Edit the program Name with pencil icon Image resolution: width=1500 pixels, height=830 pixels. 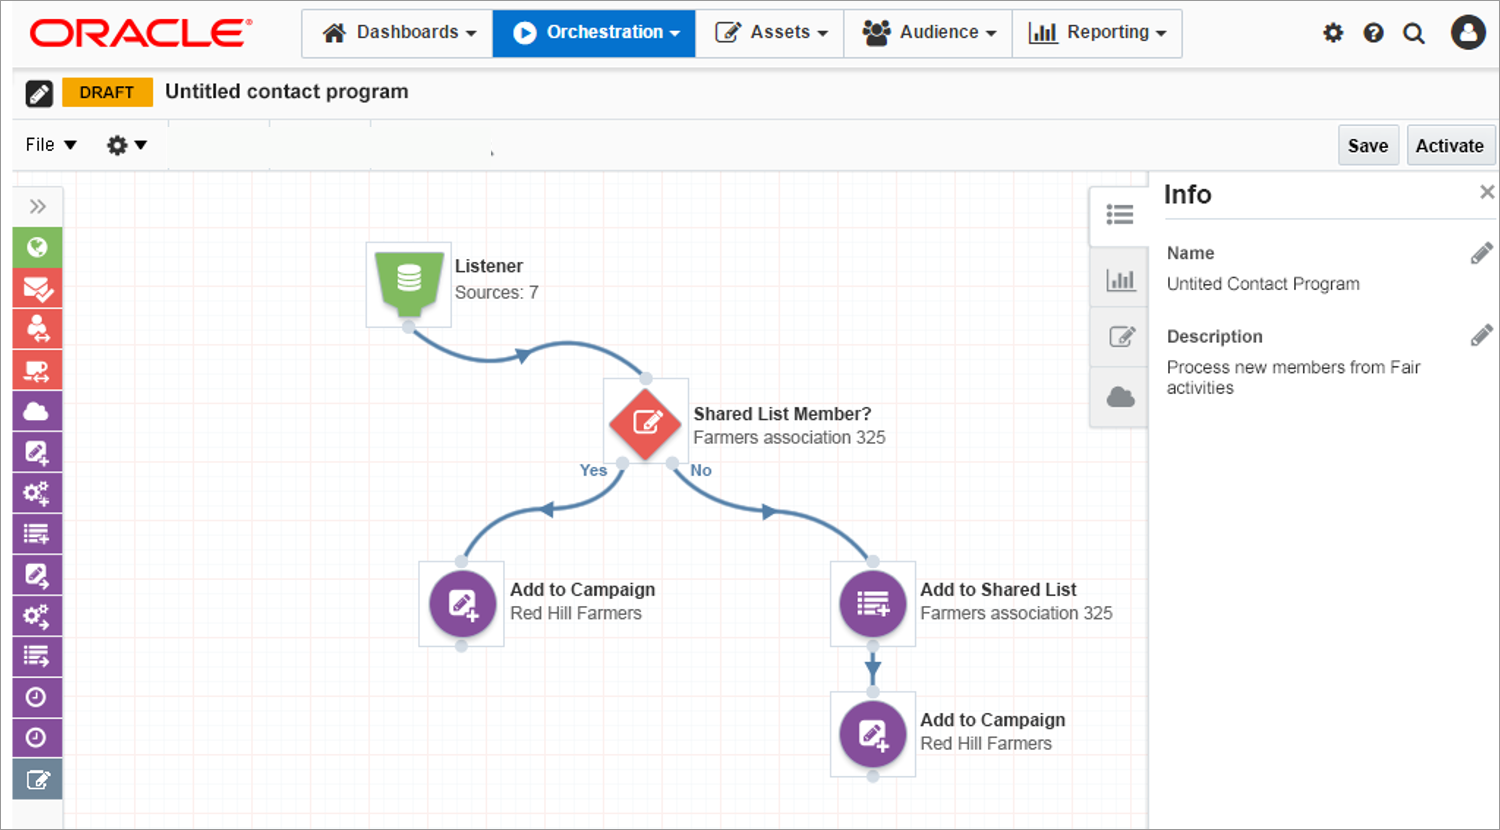[1482, 253]
